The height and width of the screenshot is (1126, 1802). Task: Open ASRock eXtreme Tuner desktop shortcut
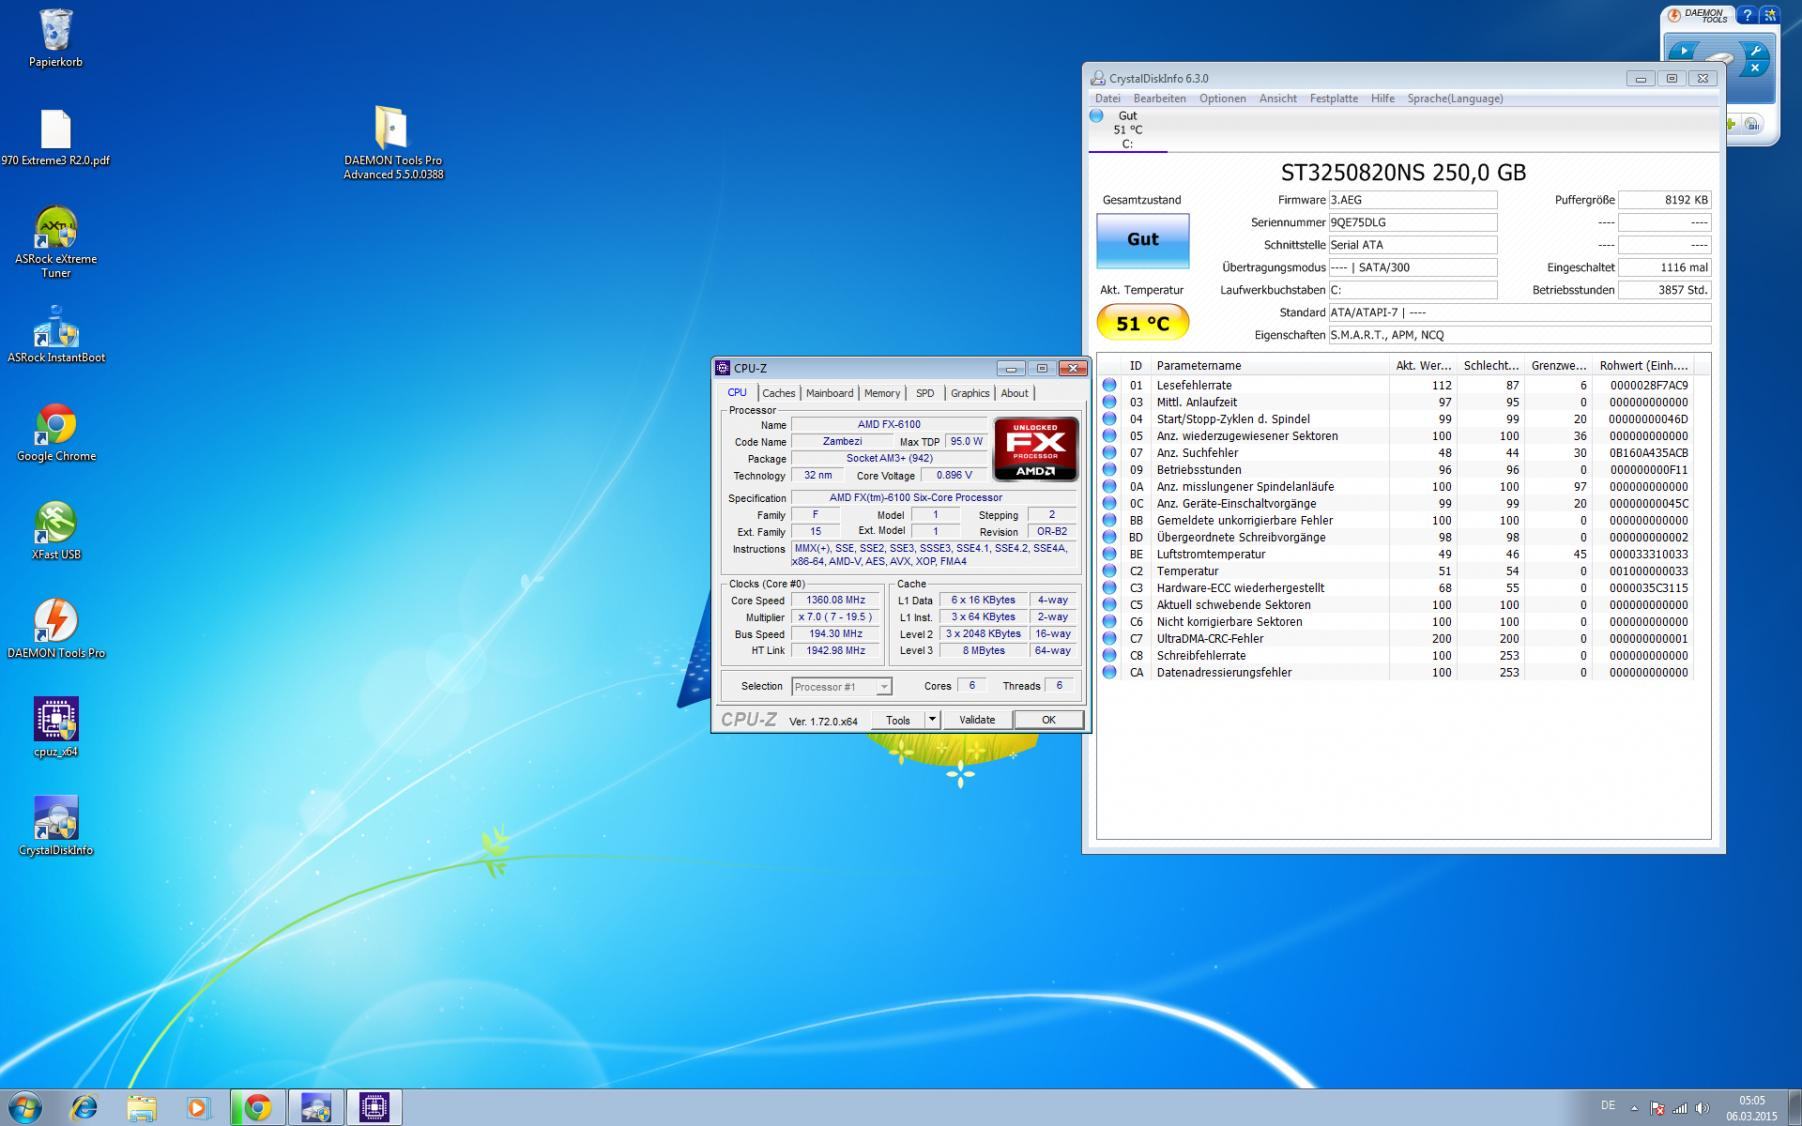56,229
